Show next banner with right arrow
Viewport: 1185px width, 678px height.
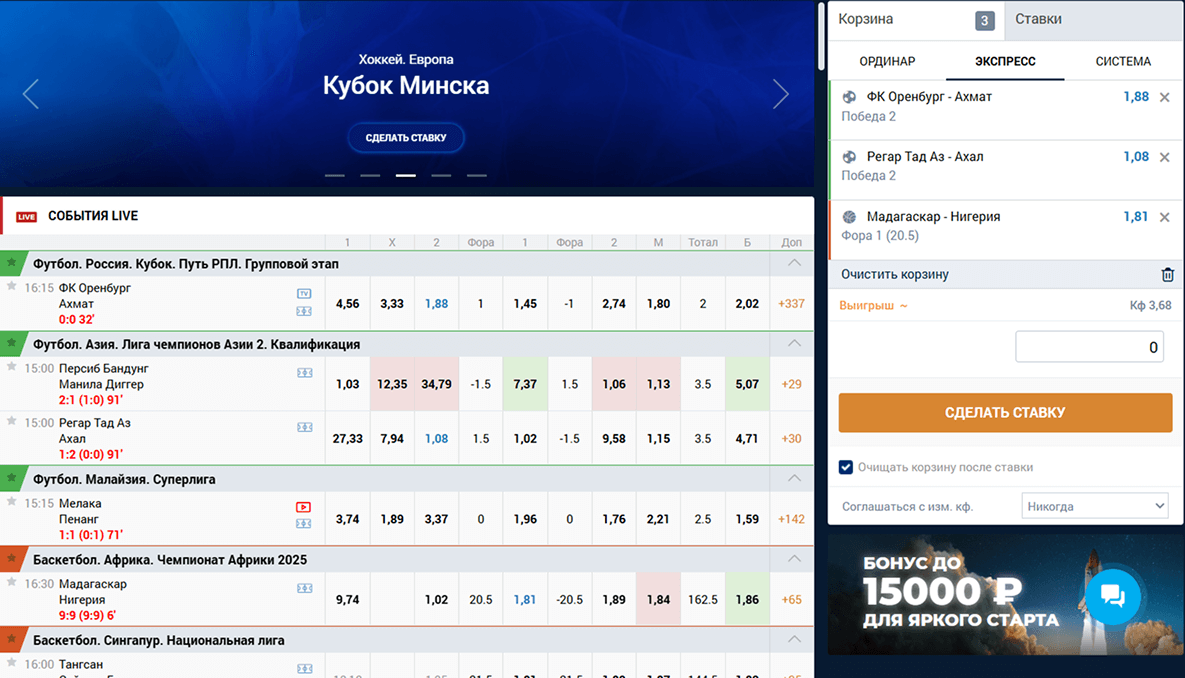pos(780,95)
